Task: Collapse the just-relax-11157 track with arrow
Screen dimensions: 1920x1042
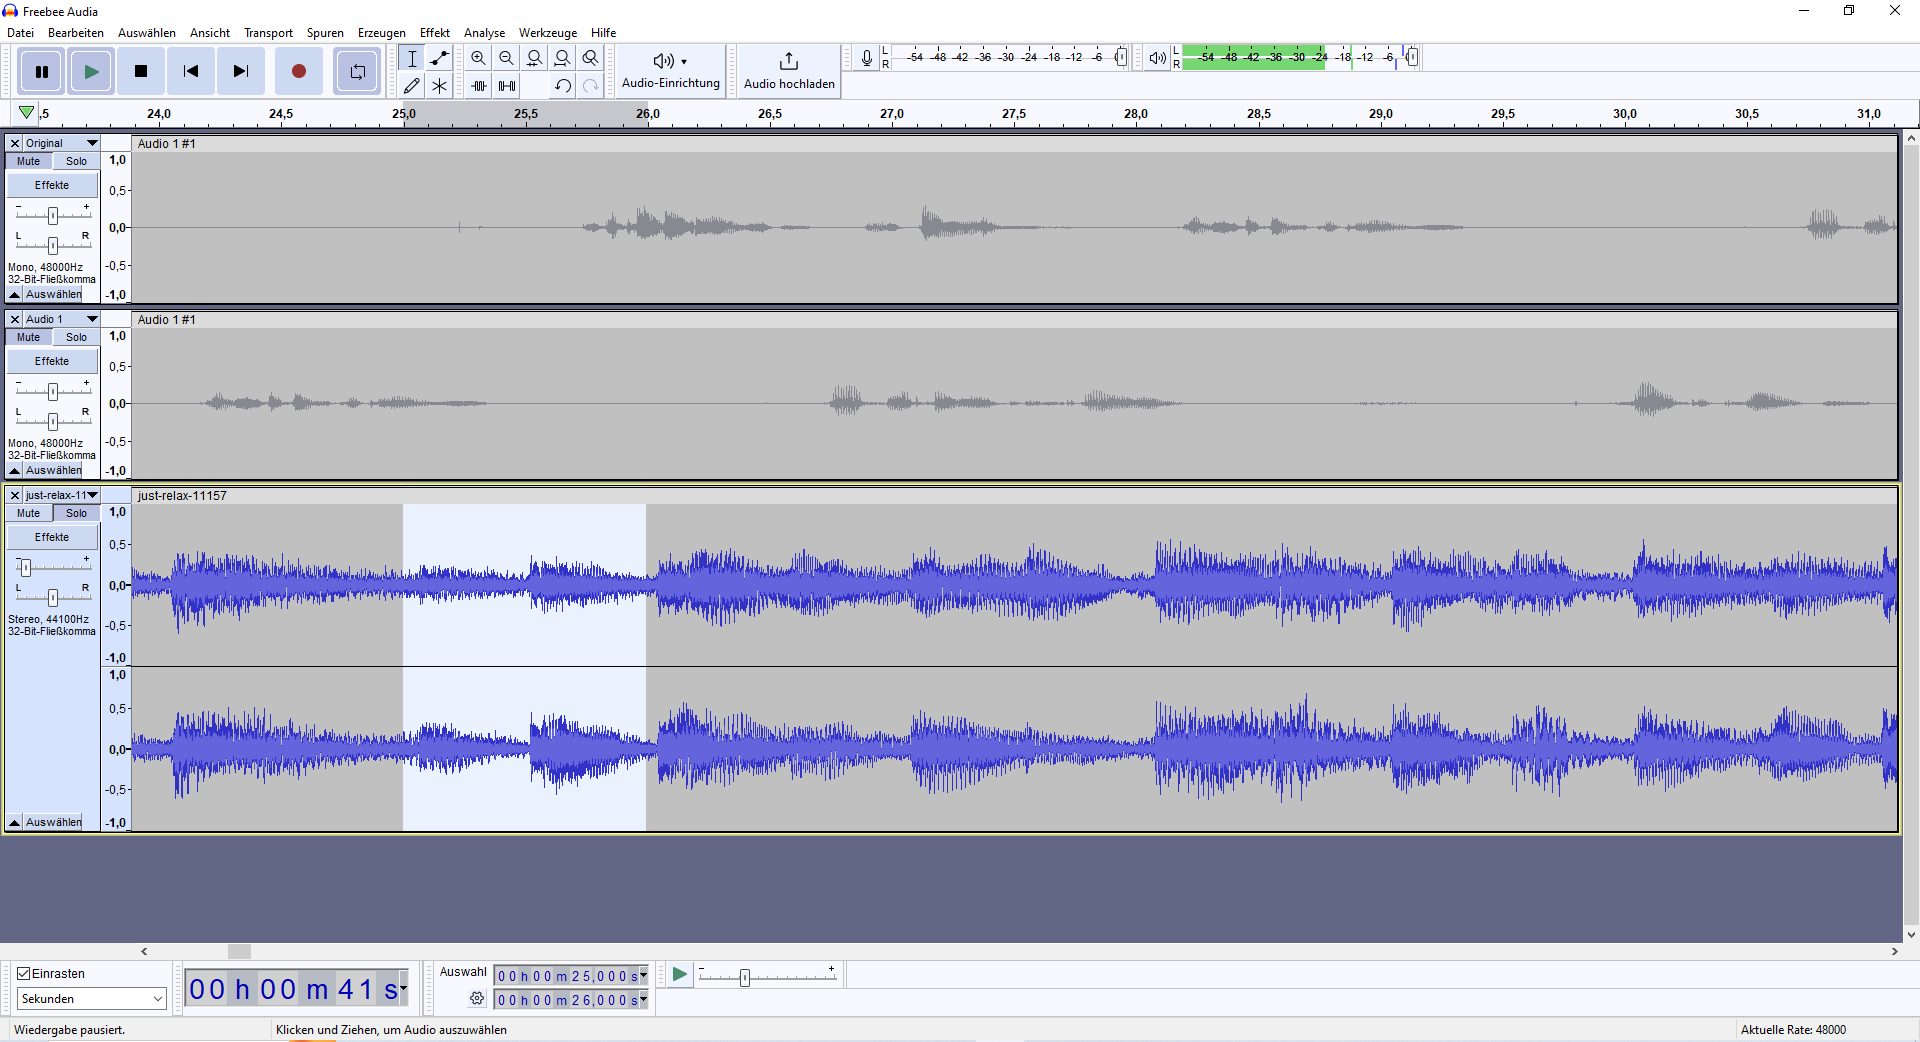Action: pos(15,823)
